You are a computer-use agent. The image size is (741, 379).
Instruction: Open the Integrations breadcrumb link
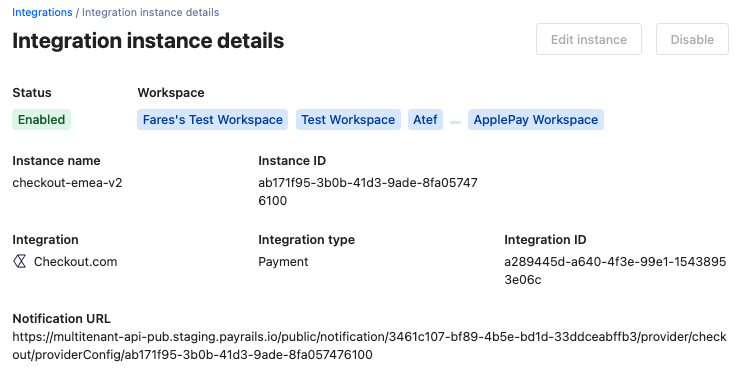pyautogui.click(x=42, y=12)
